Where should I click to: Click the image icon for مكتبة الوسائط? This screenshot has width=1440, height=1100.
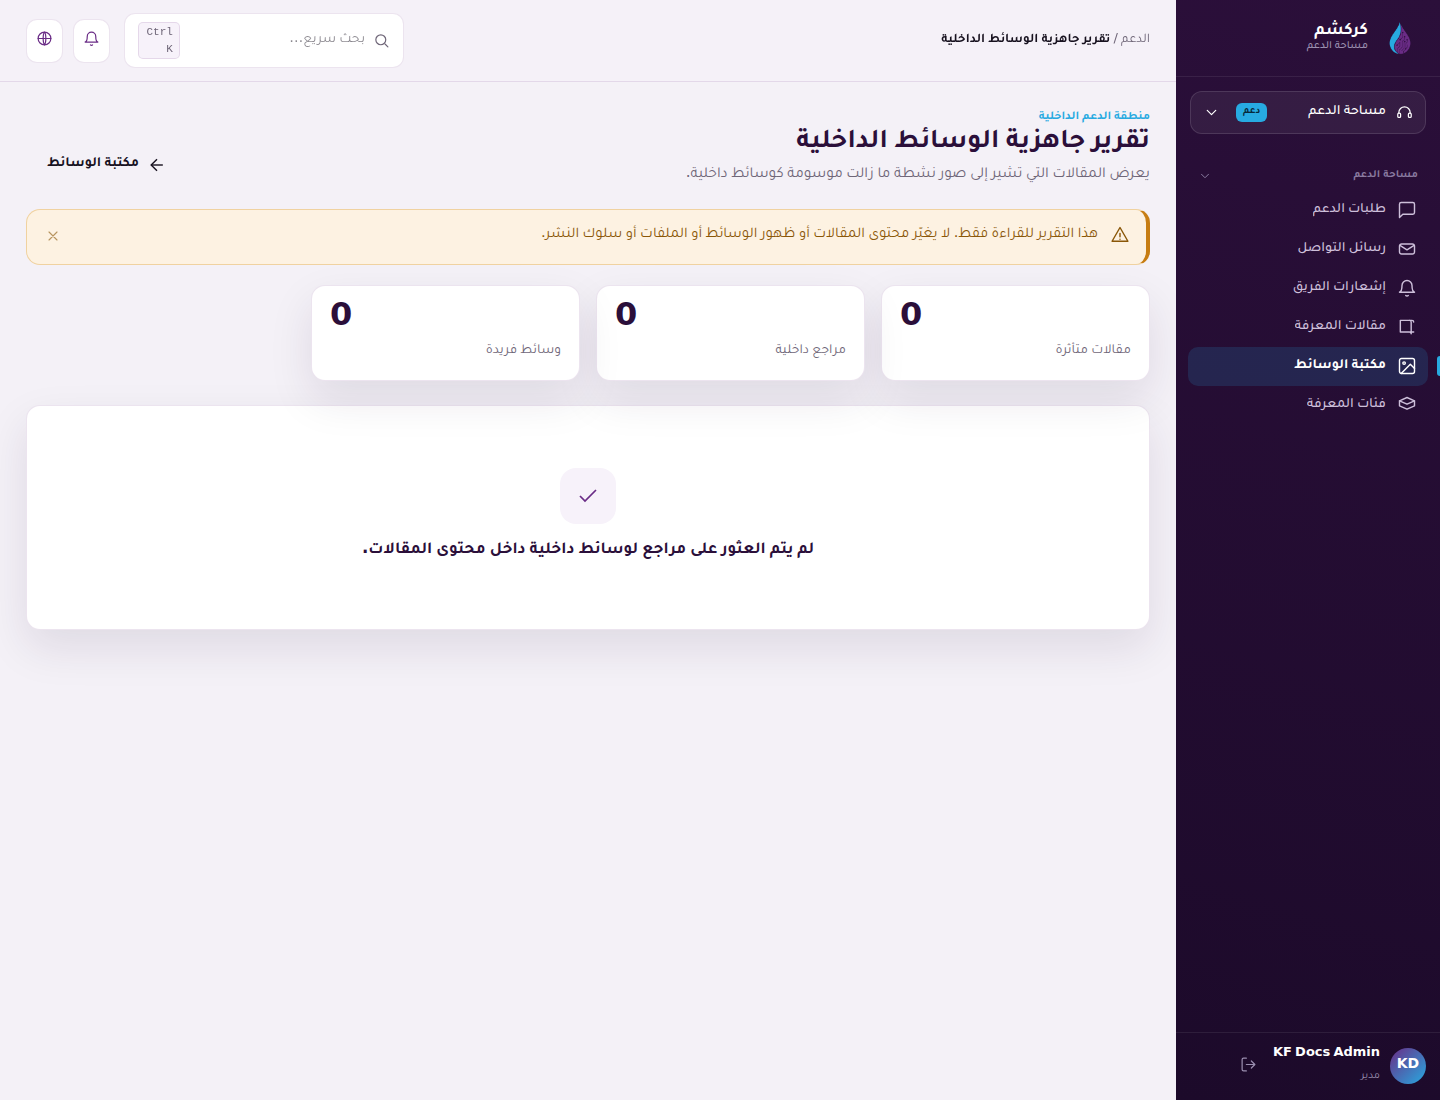[1407, 366]
